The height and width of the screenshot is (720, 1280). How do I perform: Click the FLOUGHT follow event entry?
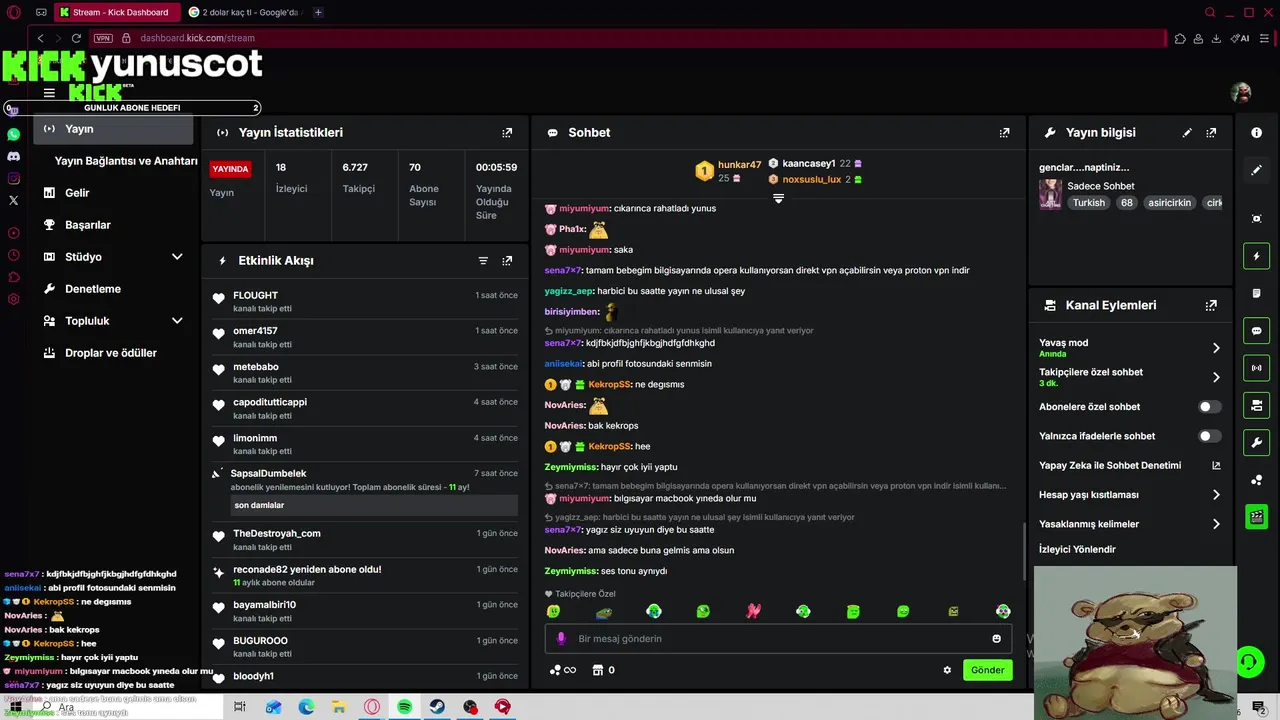point(365,301)
